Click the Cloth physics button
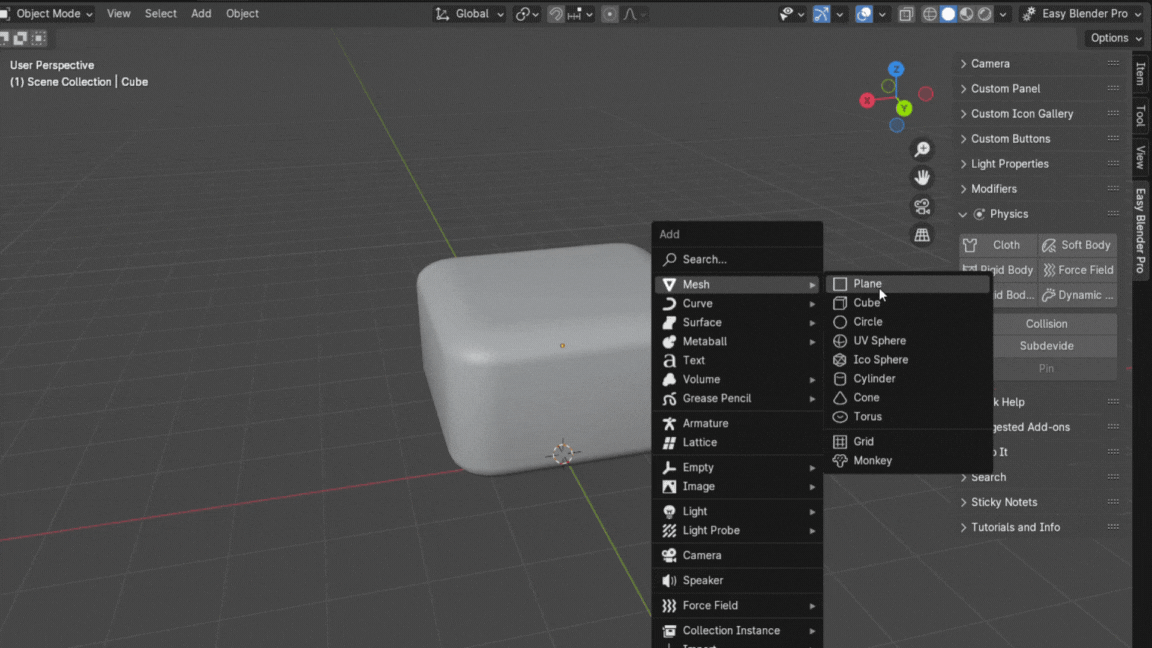The image size is (1152, 648). 998,245
